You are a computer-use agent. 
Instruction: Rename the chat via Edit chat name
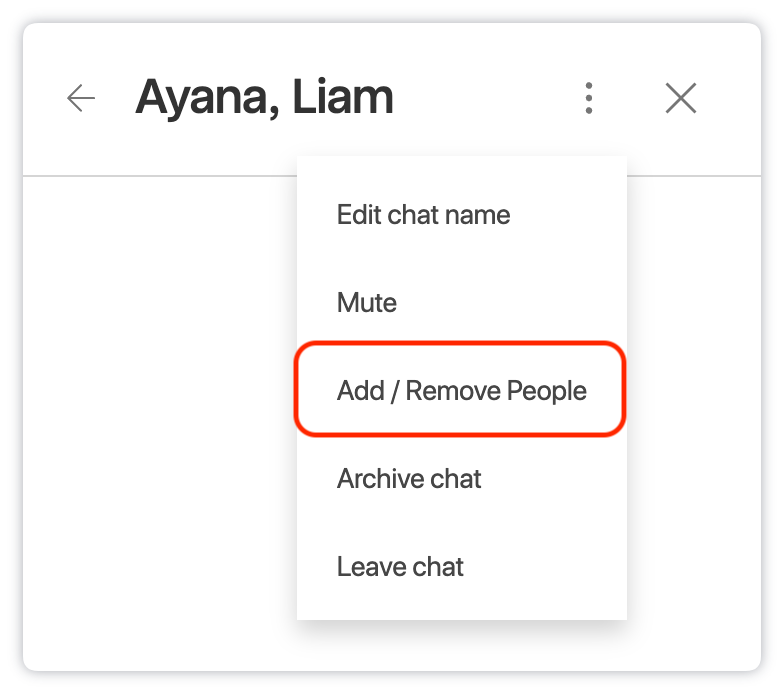[x=462, y=215]
